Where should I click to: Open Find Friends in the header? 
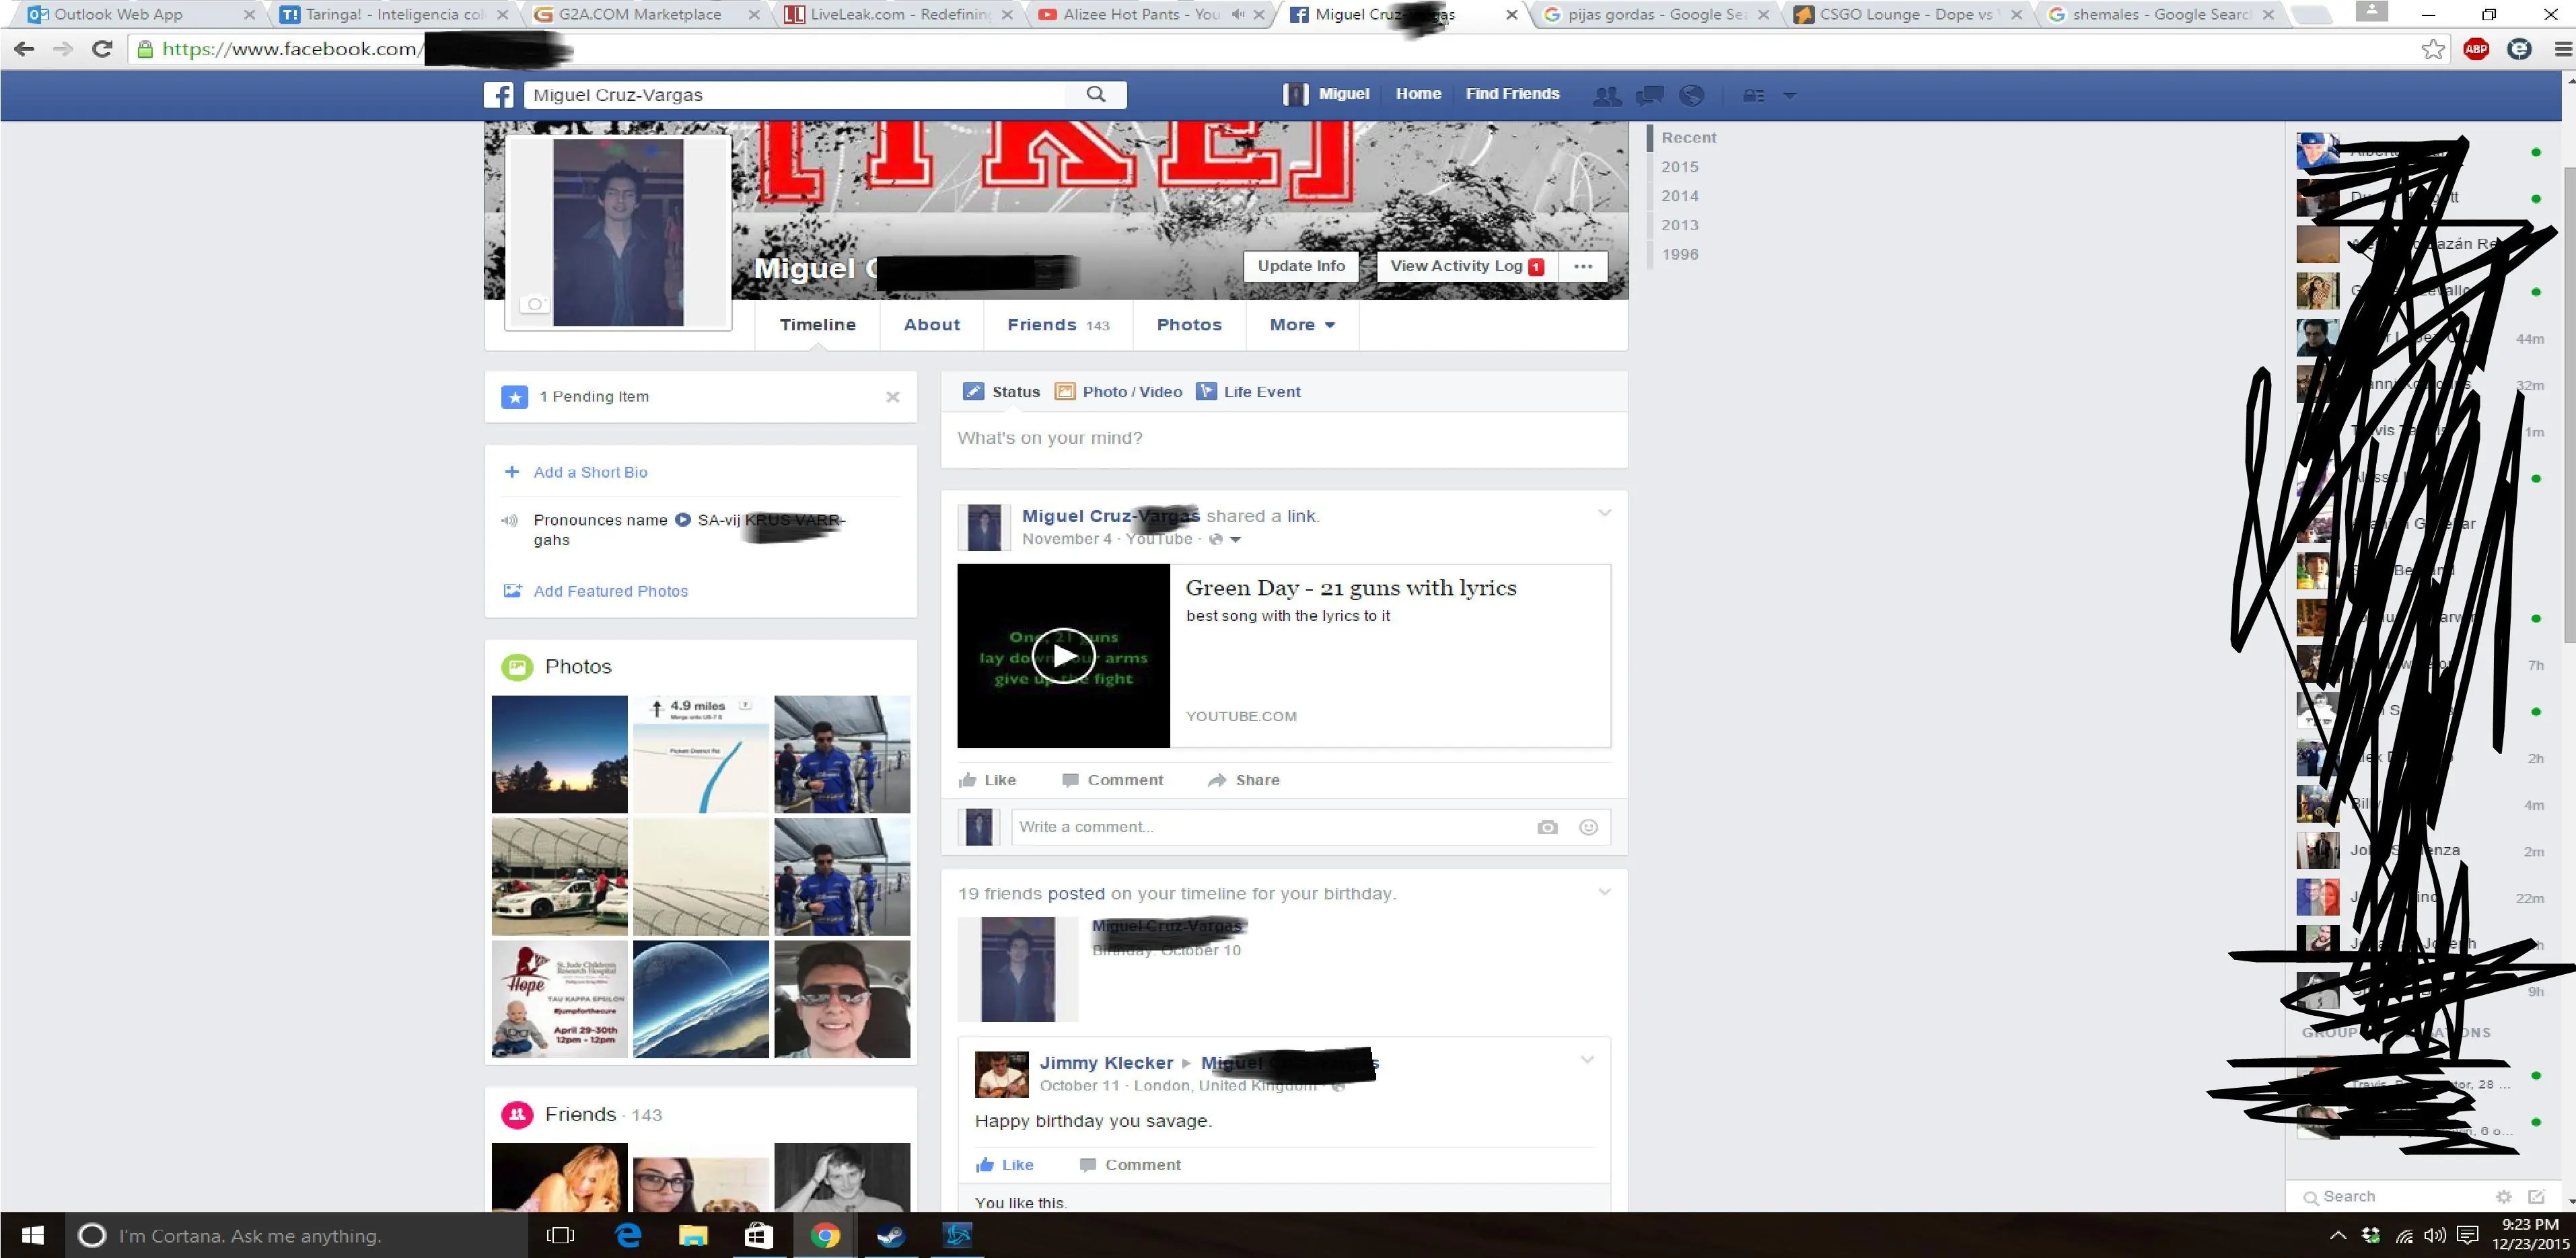(x=1512, y=94)
